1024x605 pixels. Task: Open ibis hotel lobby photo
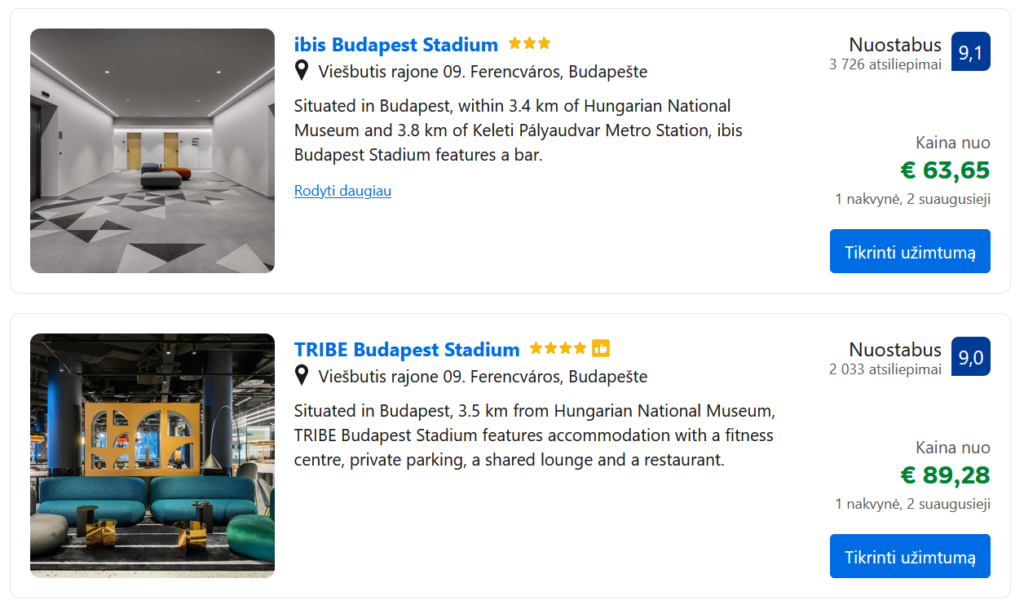pyautogui.click(x=152, y=150)
